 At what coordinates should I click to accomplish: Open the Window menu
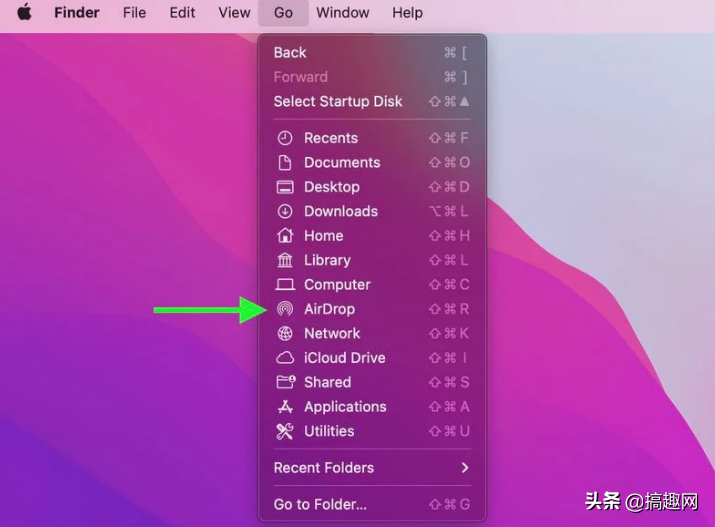coord(343,12)
